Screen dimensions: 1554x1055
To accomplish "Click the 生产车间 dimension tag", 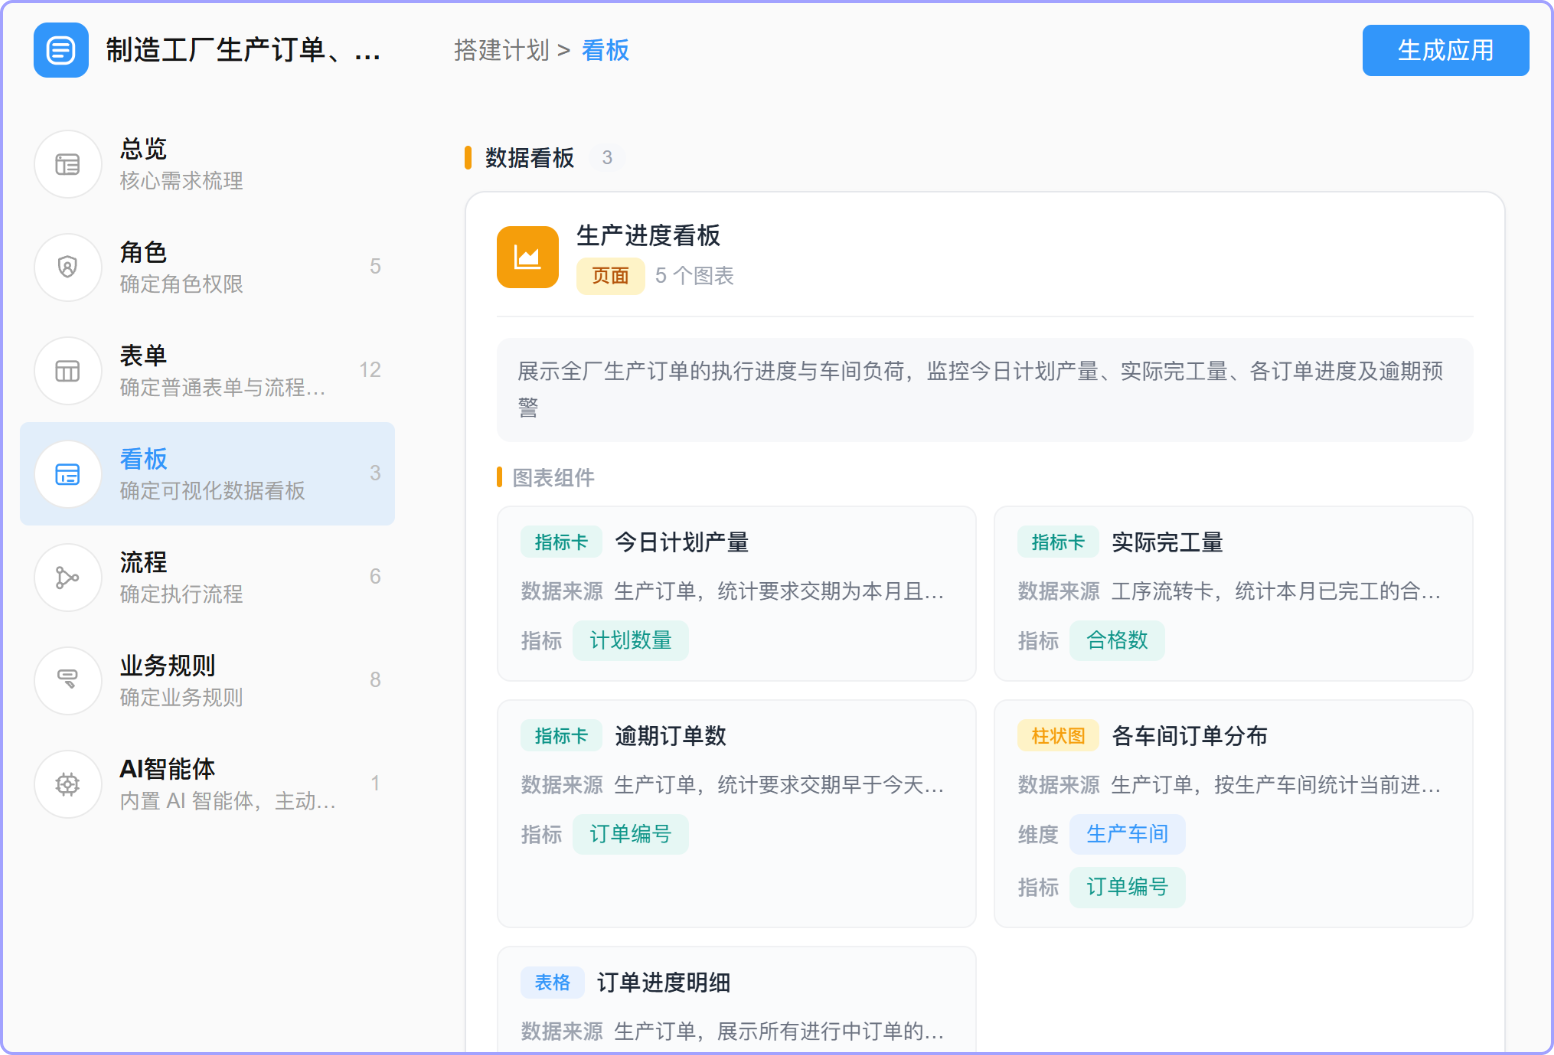I will 1127,834.
